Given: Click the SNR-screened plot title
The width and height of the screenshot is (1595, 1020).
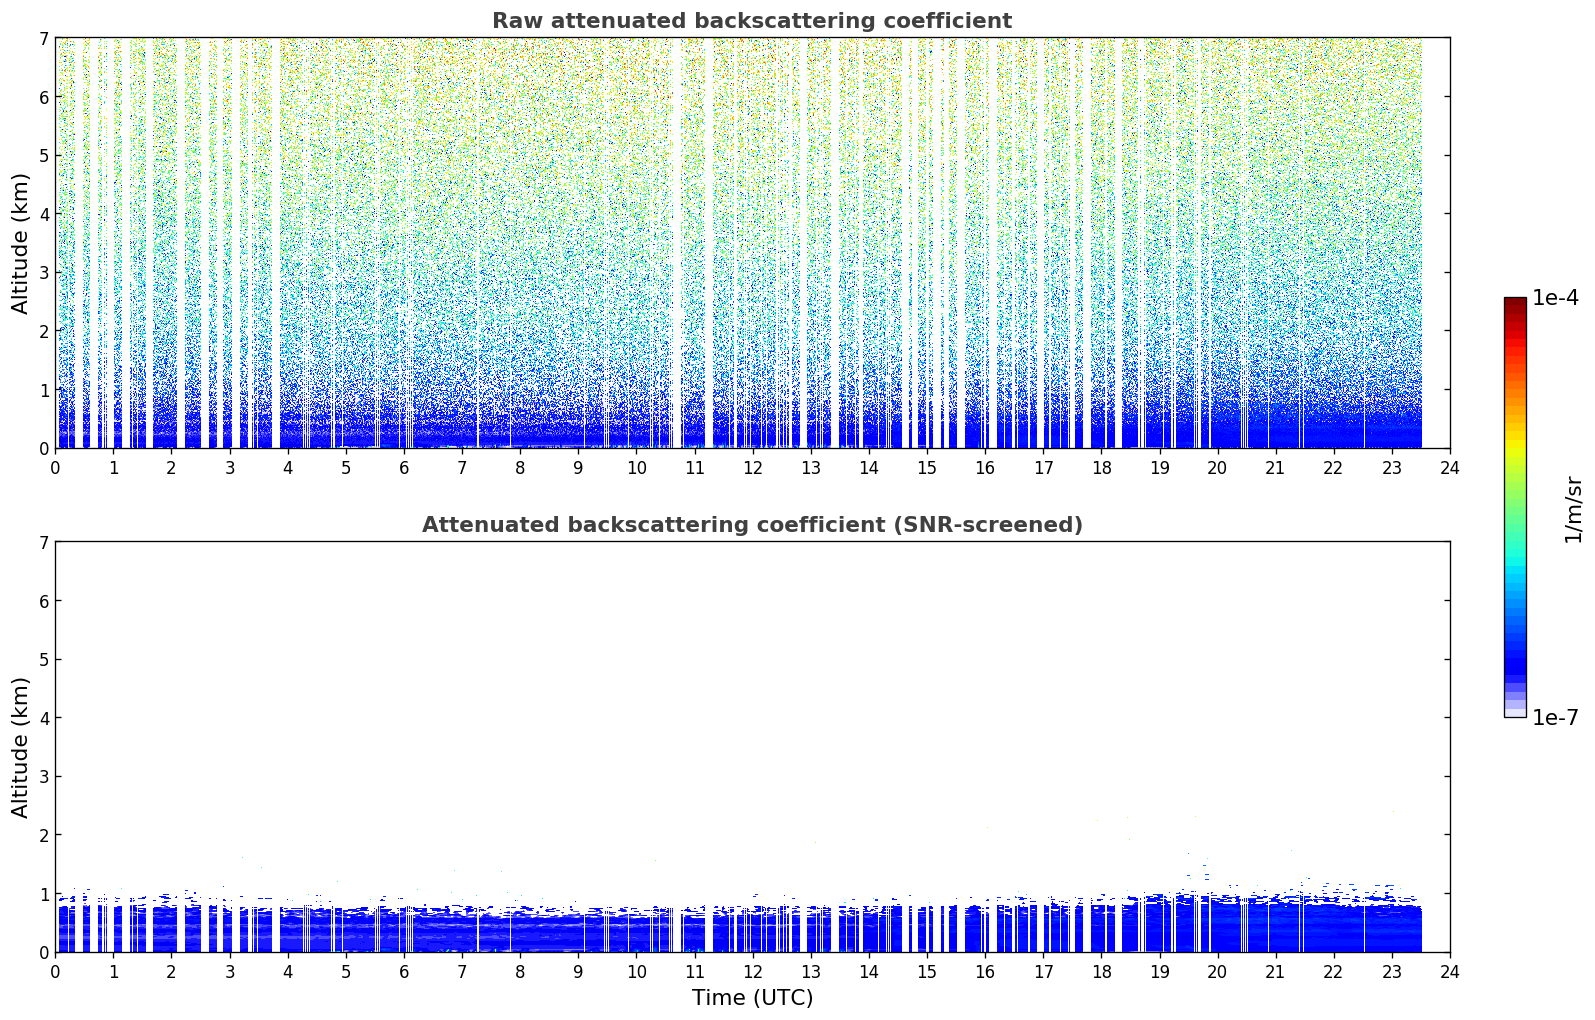Looking at the screenshot, I should tap(751, 525).
